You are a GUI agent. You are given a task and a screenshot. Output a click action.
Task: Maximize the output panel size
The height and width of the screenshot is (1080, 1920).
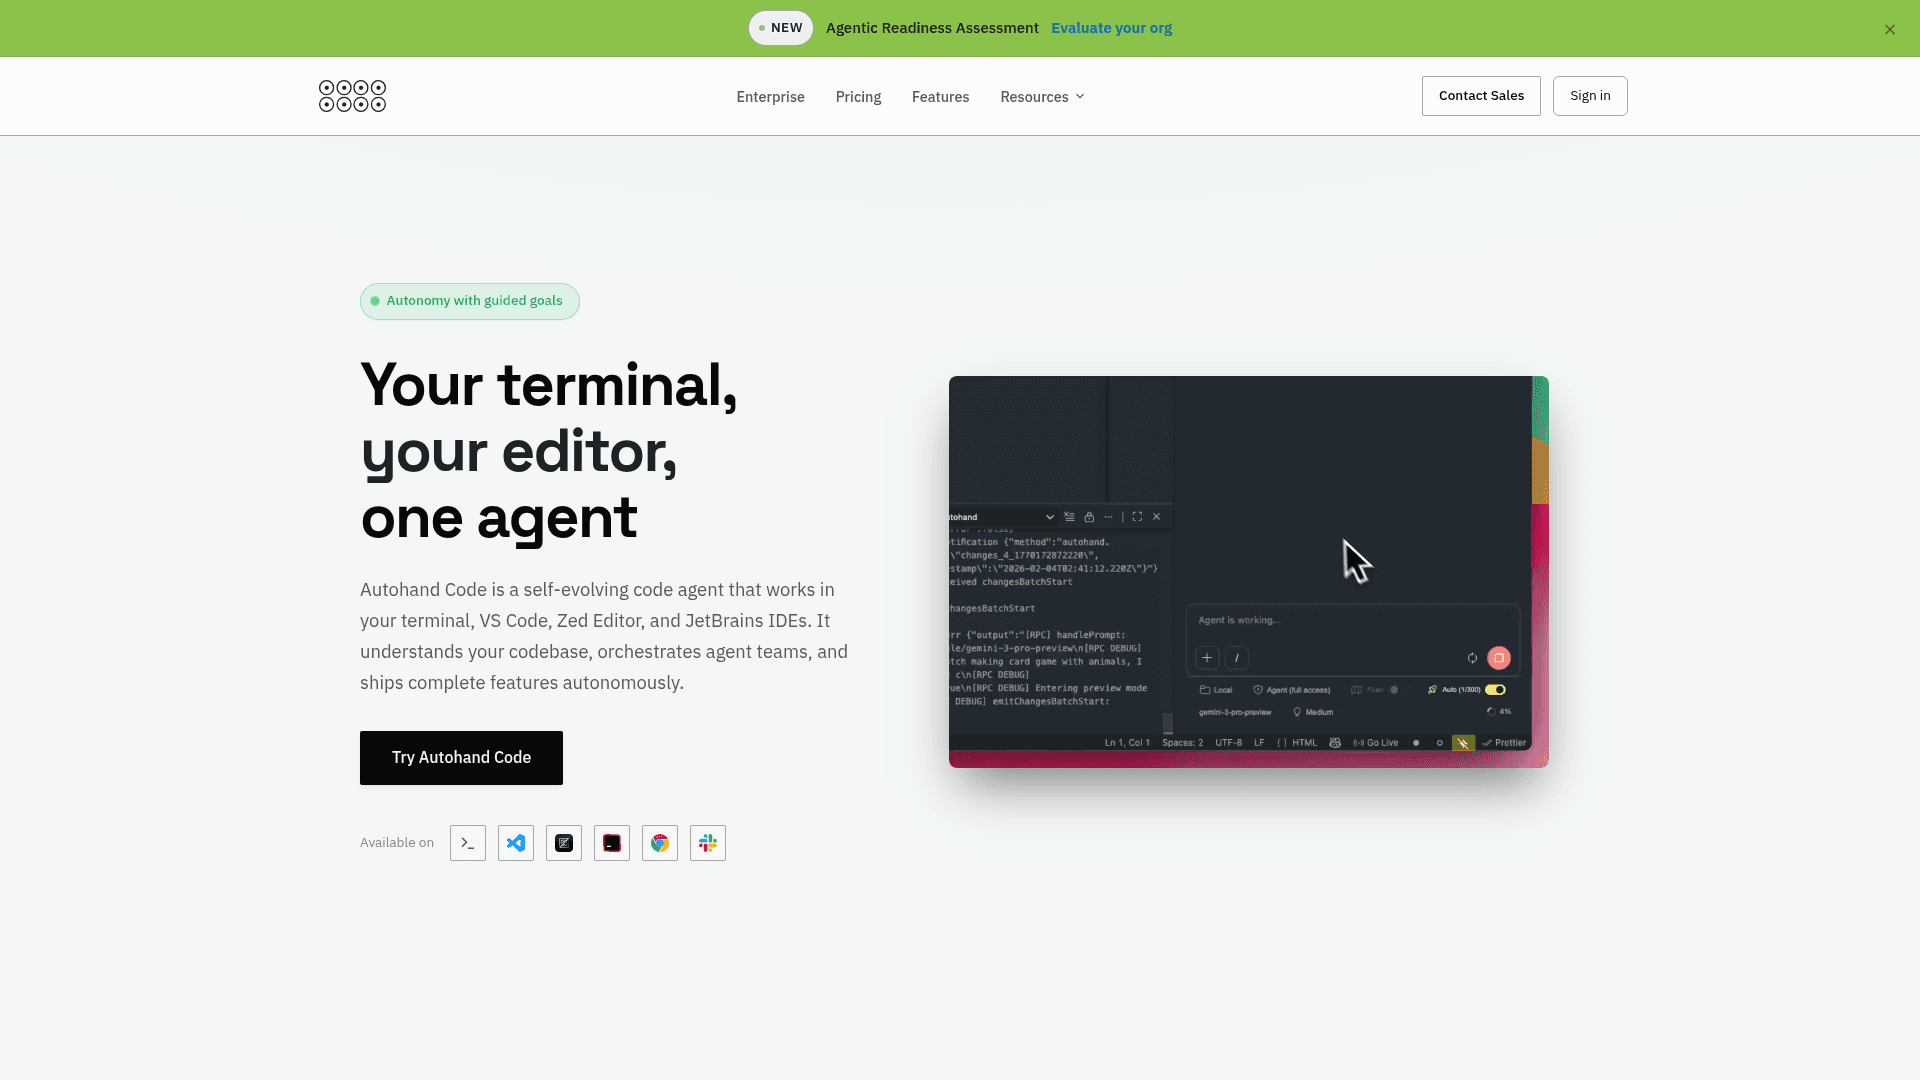[1137, 517]
